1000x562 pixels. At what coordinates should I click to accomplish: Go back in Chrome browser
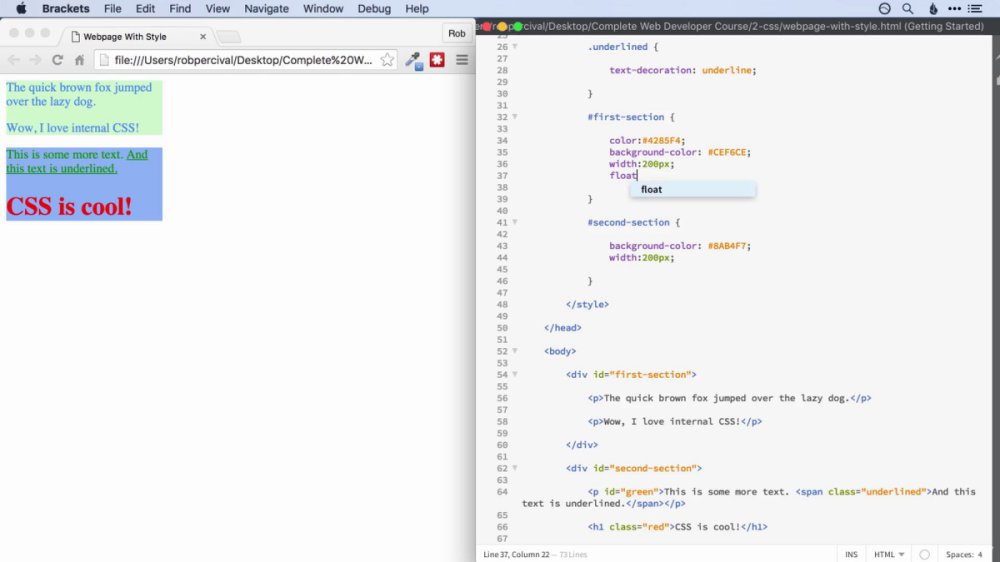[13, 59]
